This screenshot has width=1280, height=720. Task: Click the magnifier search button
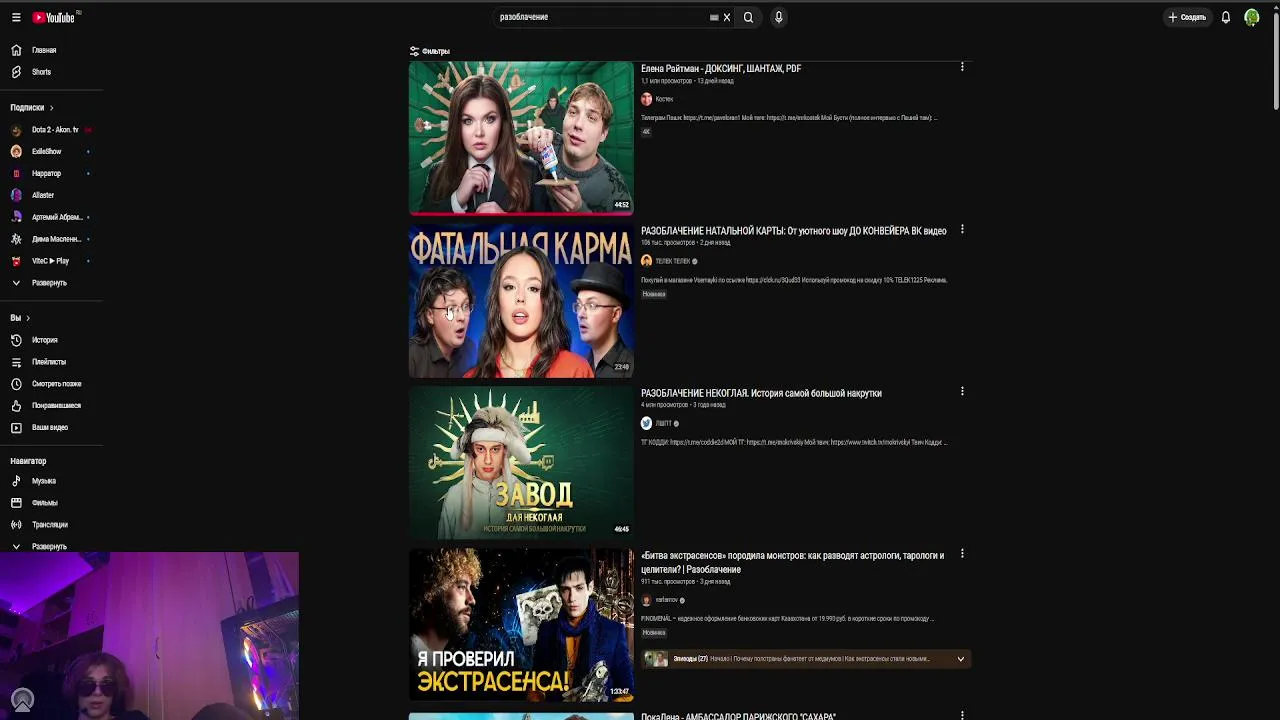point(748,17)
